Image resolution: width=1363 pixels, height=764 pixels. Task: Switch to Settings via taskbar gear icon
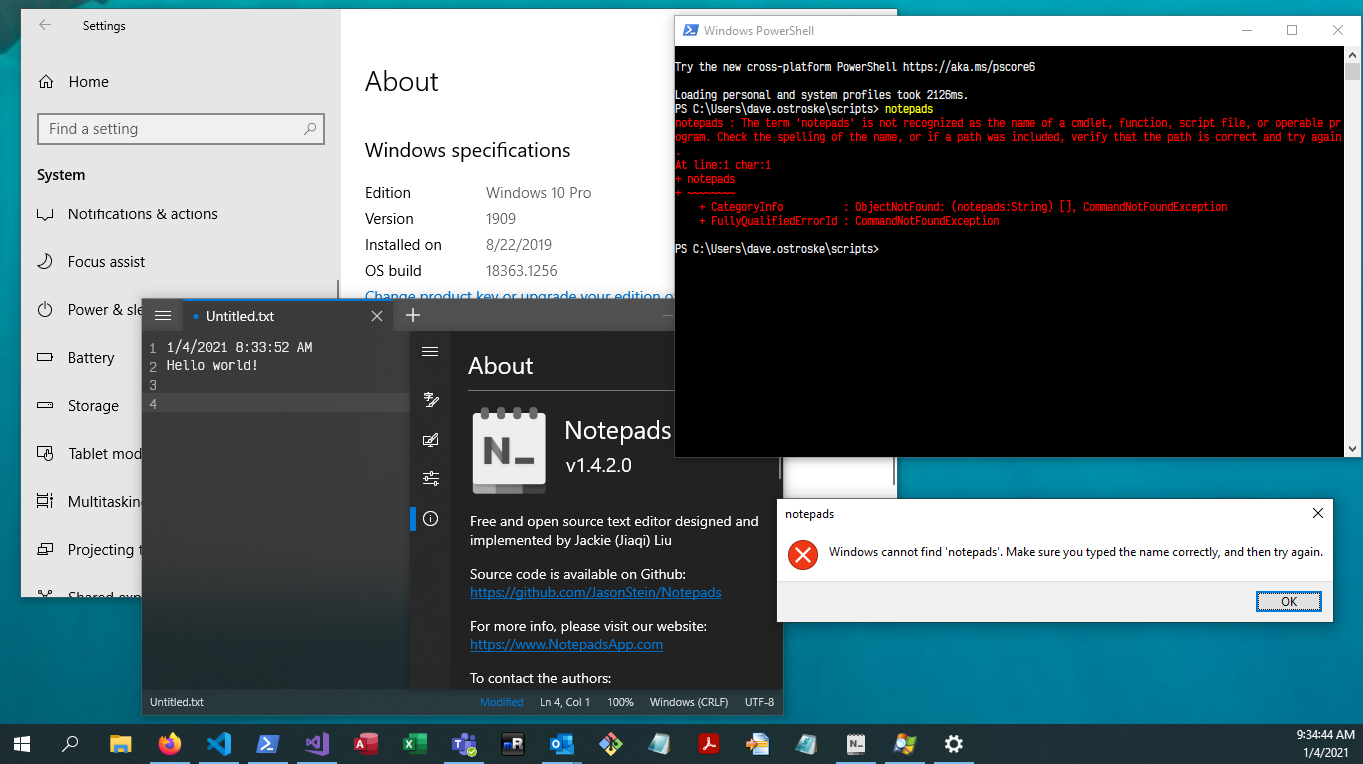954,744
